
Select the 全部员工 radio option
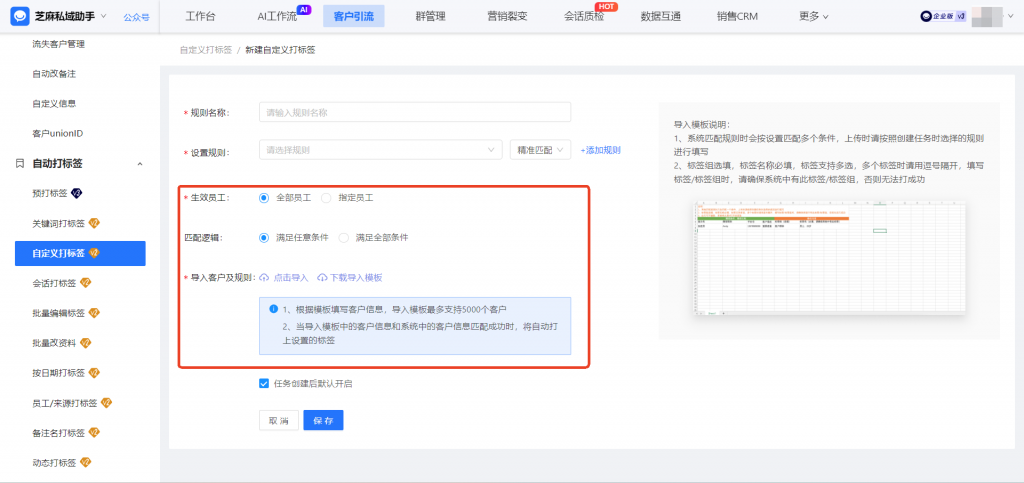pyautogui.click(x=264, y=198)
